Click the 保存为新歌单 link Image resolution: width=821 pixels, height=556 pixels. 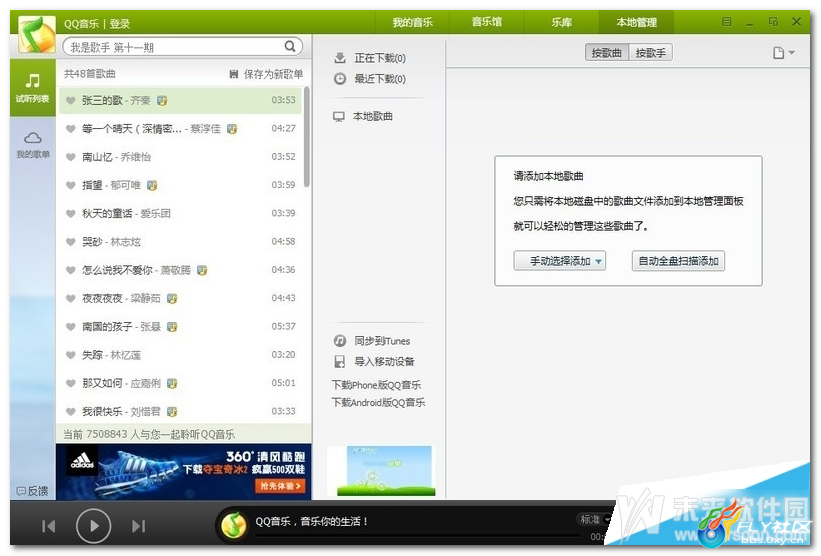click(x=273, y=74)
